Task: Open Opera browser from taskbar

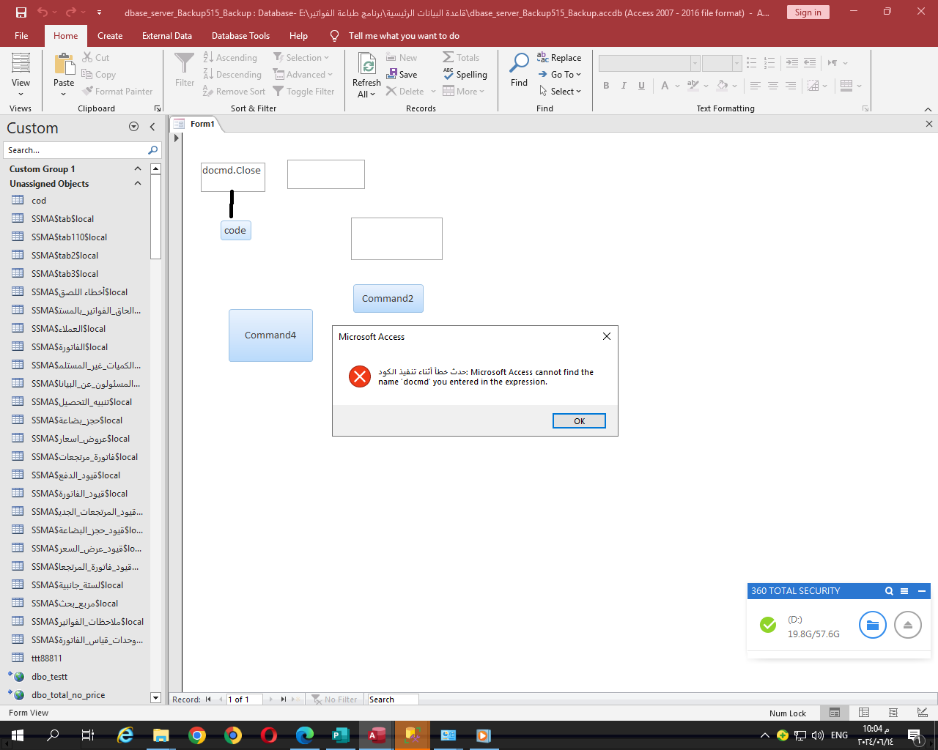Action: pyautogui.click(x=269, y=735)
